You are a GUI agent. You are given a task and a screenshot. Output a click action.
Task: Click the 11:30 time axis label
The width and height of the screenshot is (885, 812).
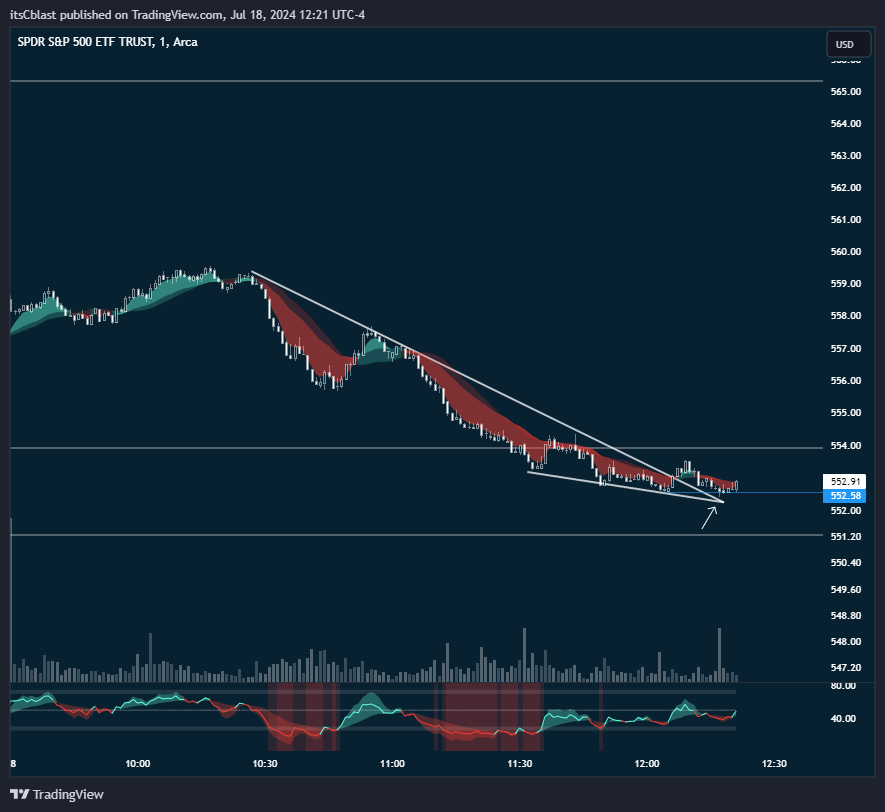click(519, 764)
